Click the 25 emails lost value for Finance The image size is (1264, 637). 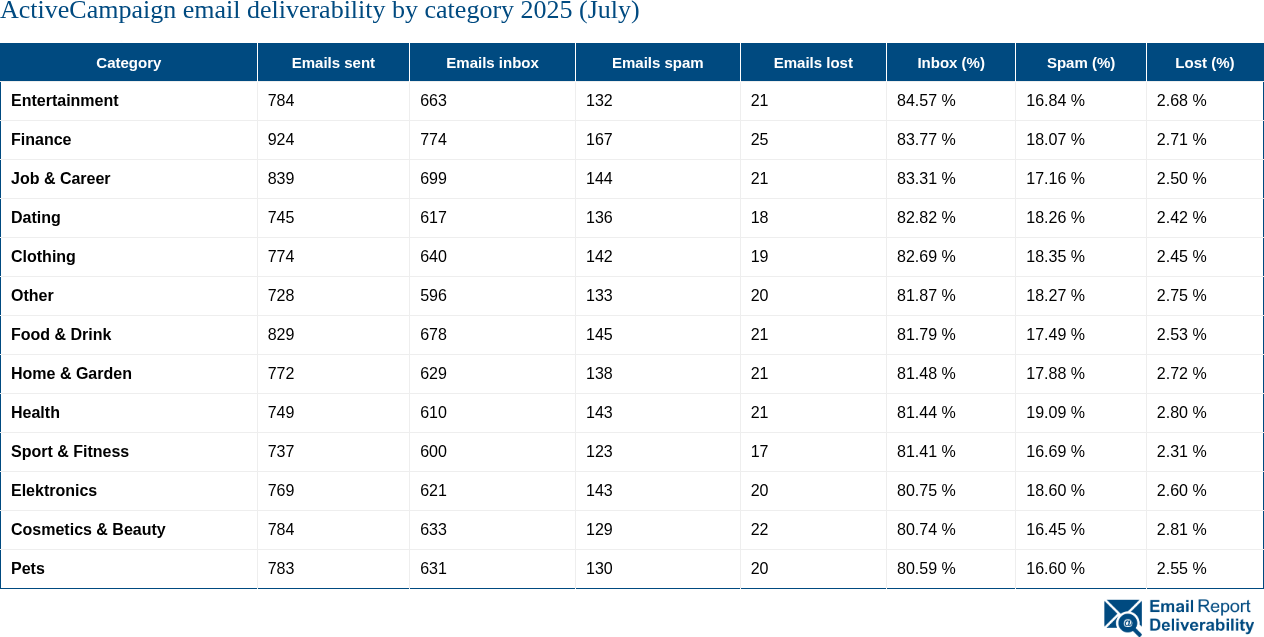(760, 140)
